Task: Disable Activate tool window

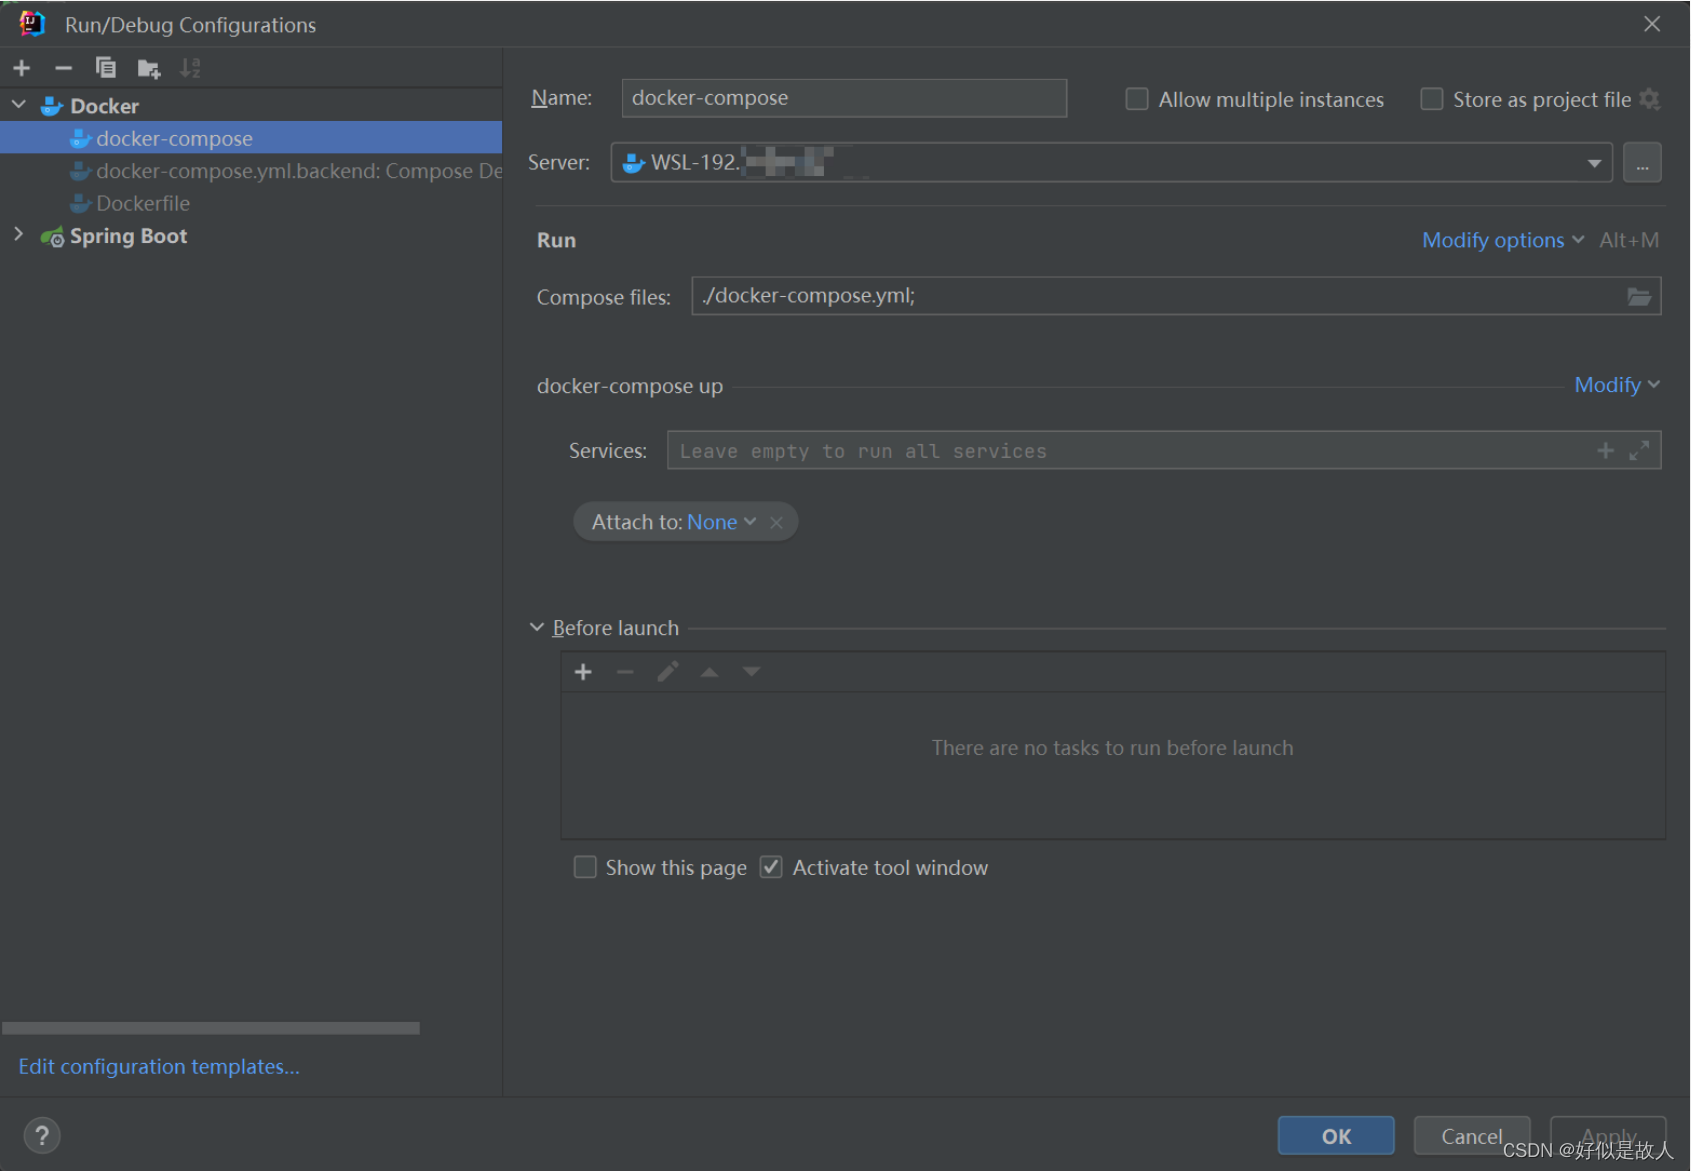Action: (x=770, y=867)
